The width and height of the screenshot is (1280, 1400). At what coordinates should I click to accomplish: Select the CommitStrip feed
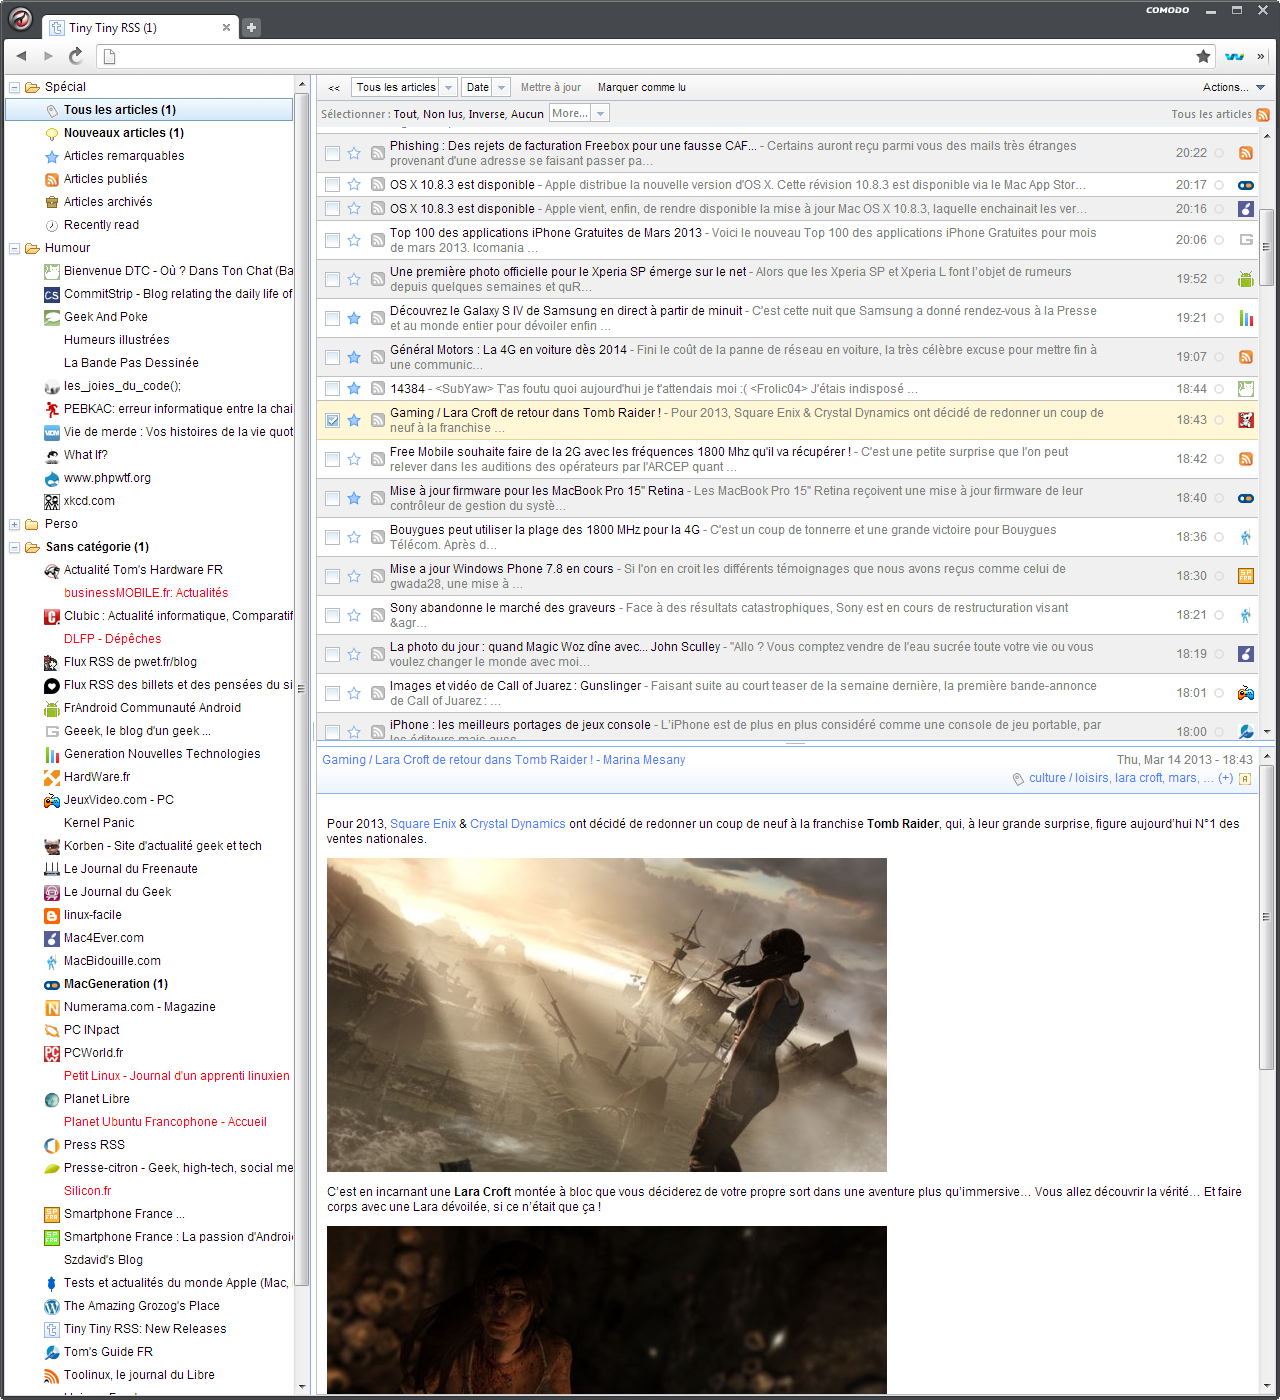pyautogui.click(x=178, y=294)
